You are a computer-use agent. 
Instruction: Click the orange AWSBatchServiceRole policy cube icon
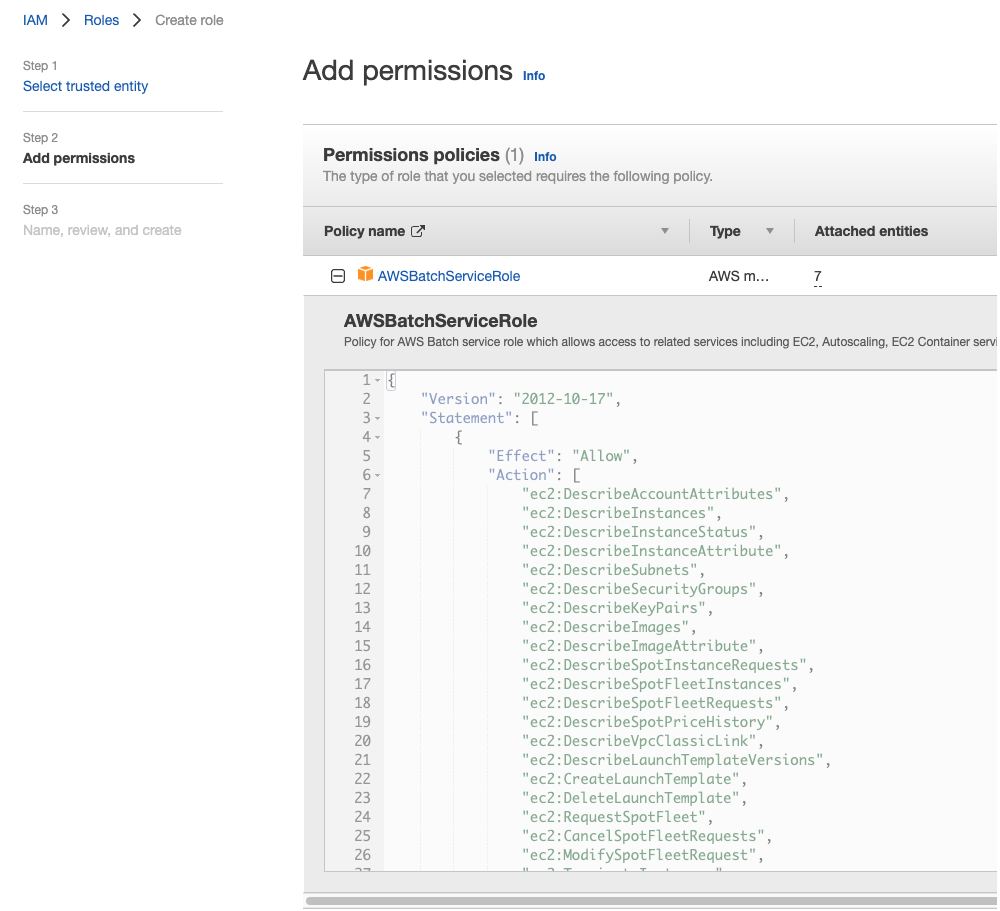coord(365,275)
